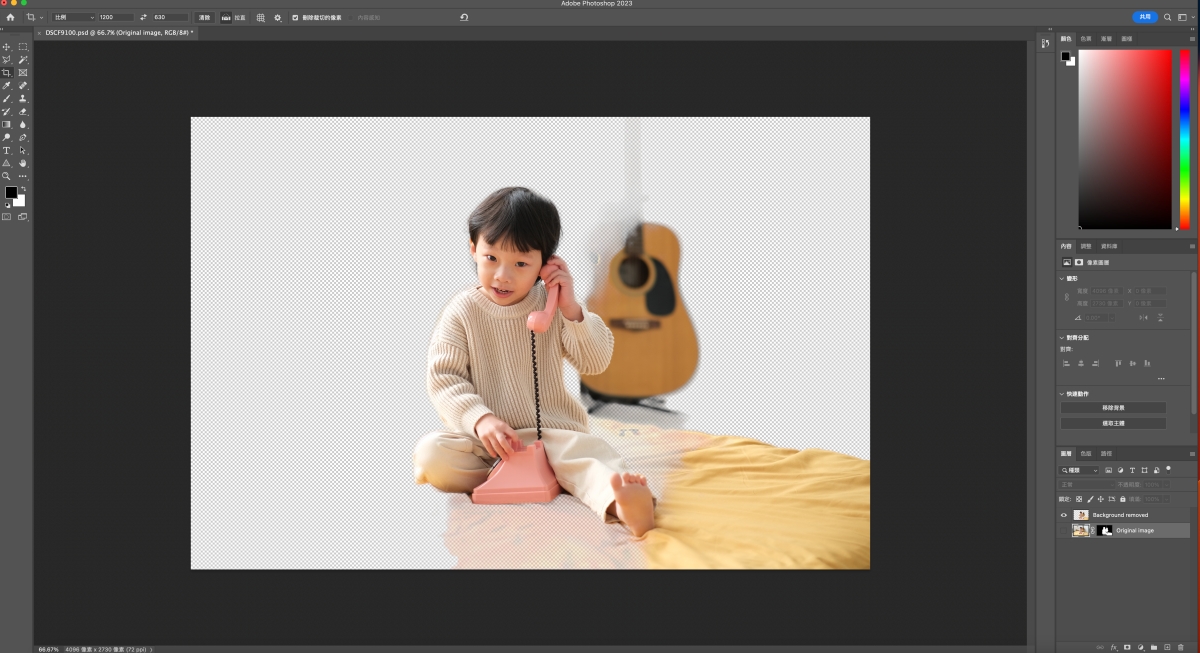Switch to the Adjustments tab
This screenshot has height=653, width=1200.
pyautogui.click(x=1086, y=246)
